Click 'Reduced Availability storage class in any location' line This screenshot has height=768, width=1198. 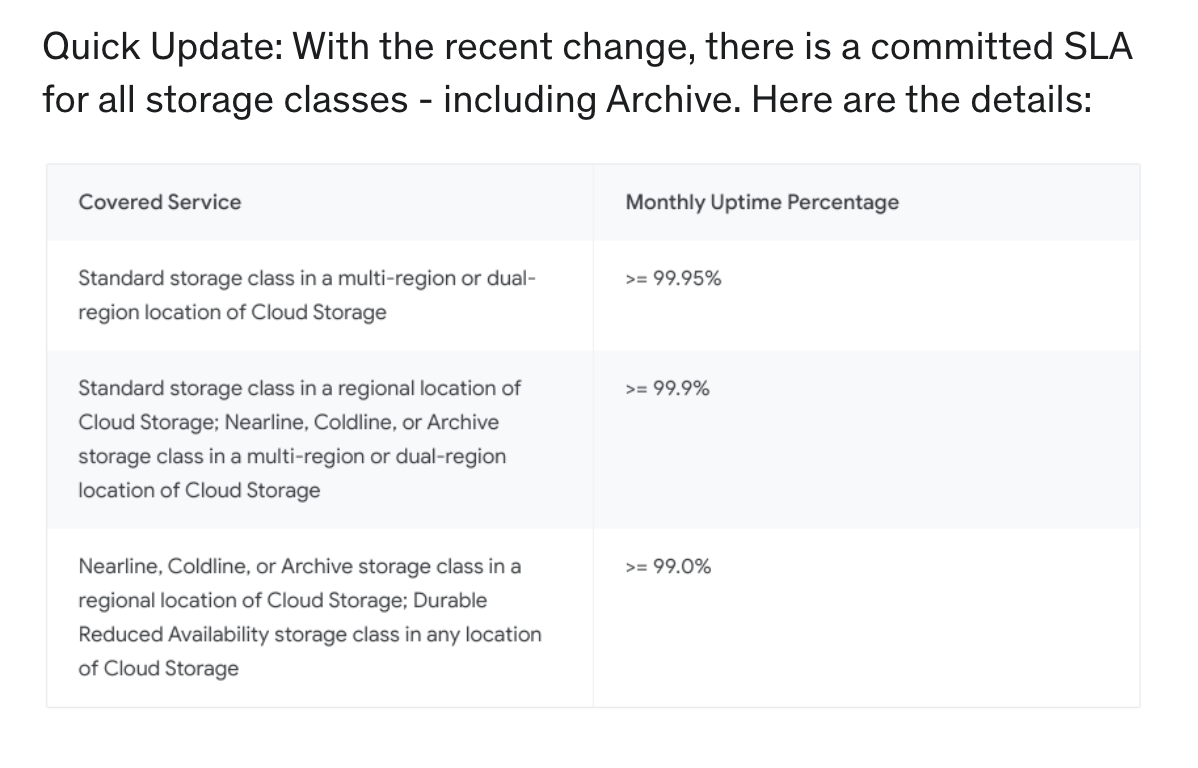tap(309, 635)
